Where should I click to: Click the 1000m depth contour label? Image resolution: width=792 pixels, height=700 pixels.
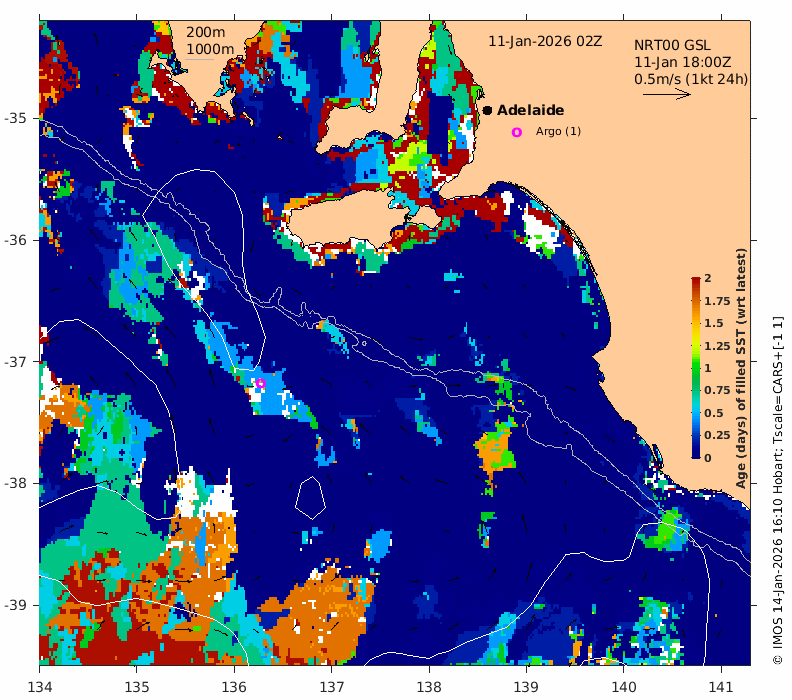[x=210, y=49]
